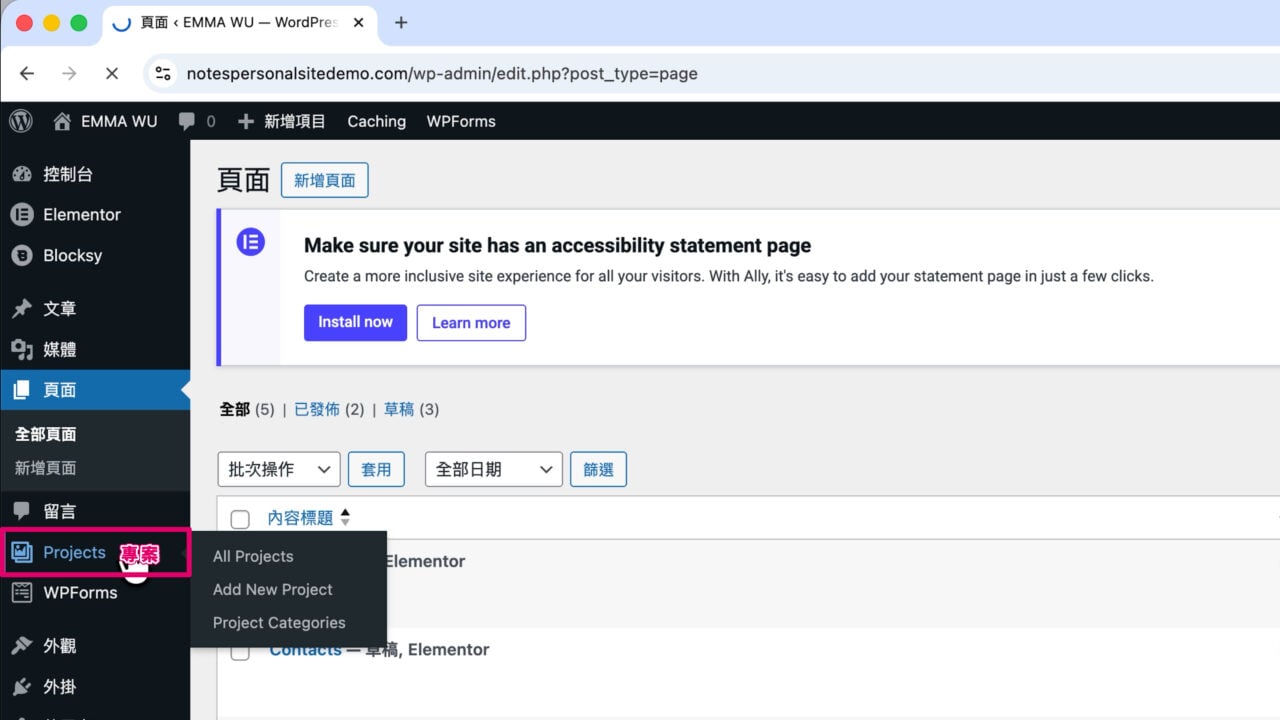
Task: Expand the 批次操作 bulk actions dropdown
Action: click(279, 469)
